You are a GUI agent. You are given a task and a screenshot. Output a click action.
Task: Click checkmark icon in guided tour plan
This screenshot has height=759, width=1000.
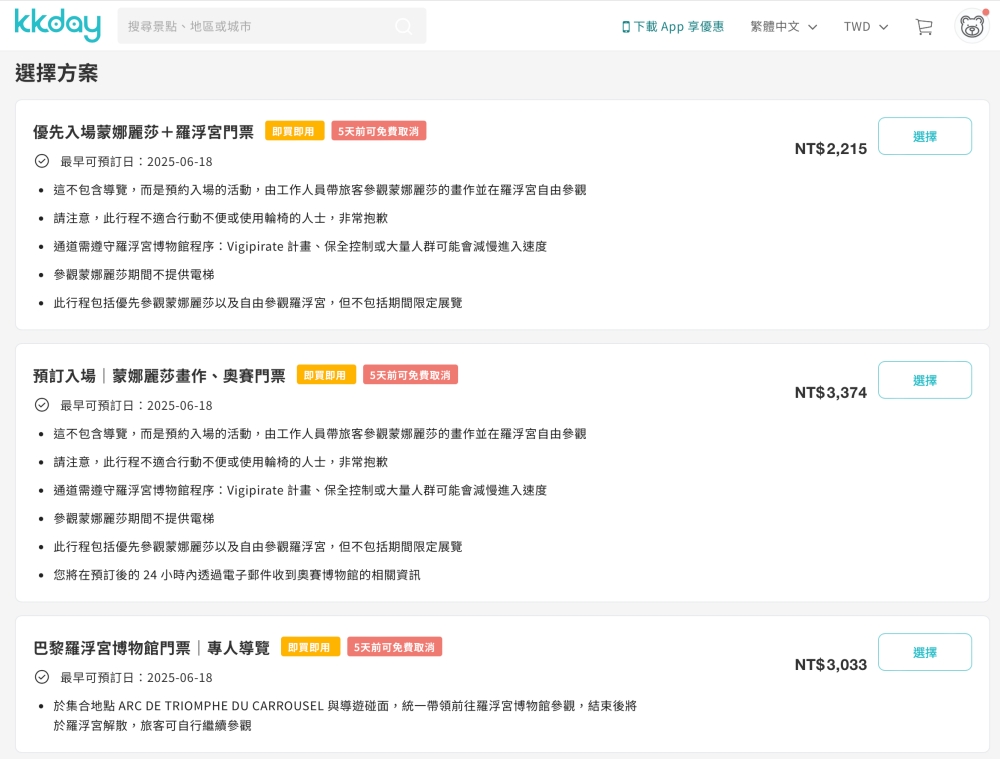[42, 677]
